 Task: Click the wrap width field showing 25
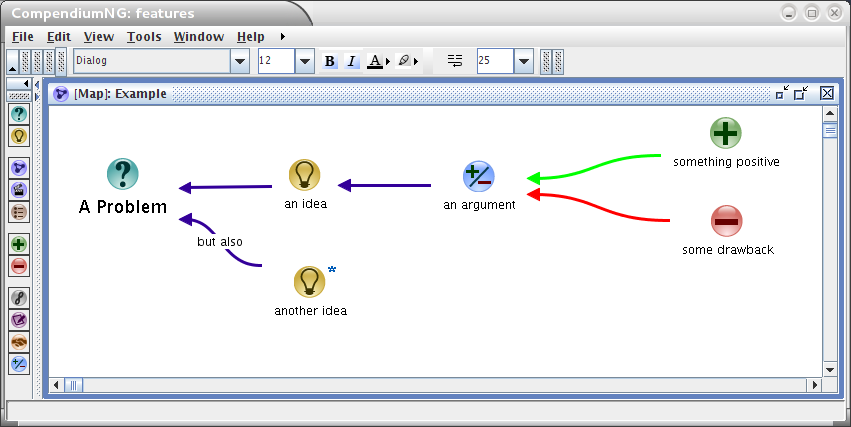tap(496, 61)
